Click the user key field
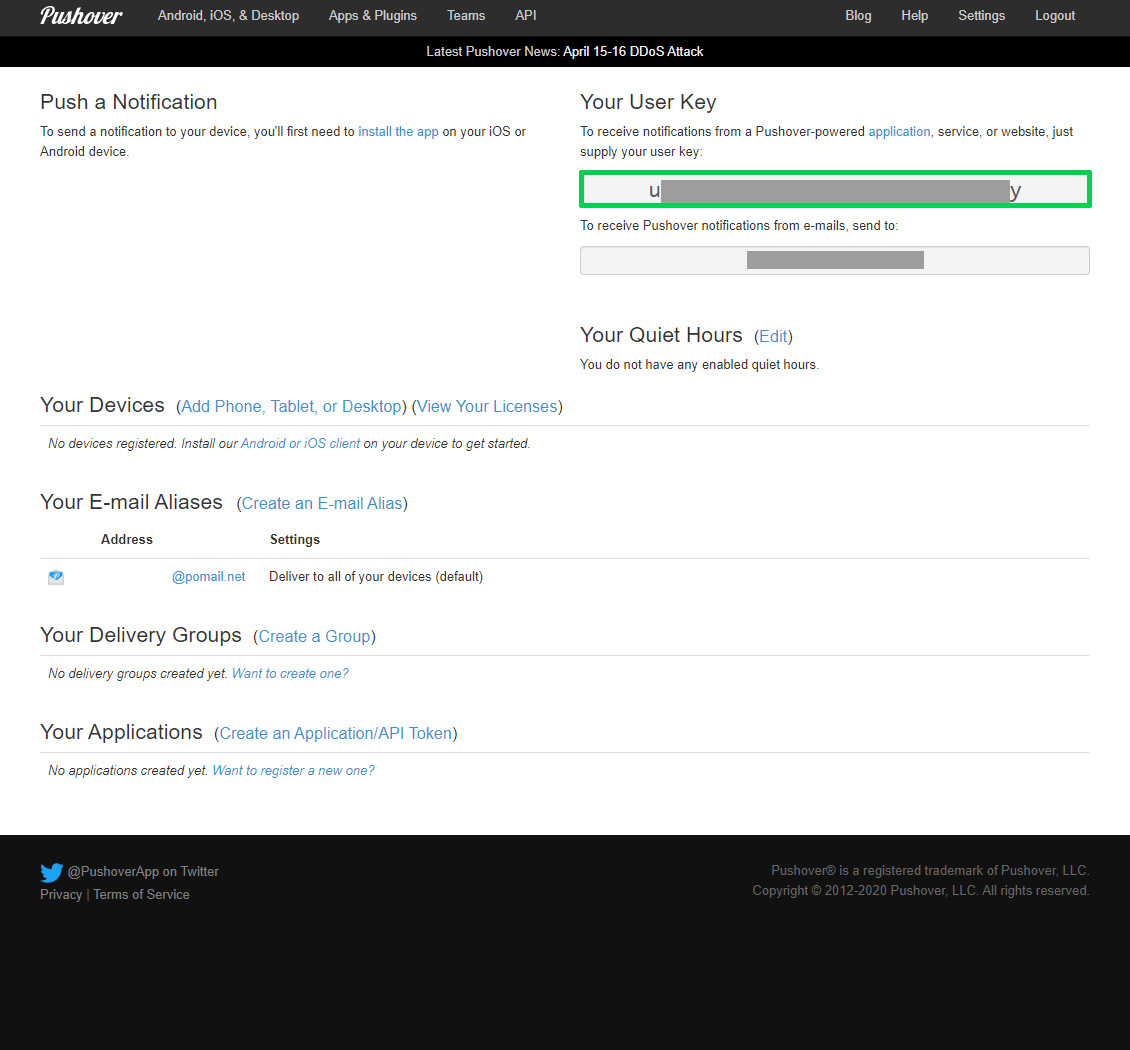This screenshot has height=1050, width=1130. tap(835, 190)
